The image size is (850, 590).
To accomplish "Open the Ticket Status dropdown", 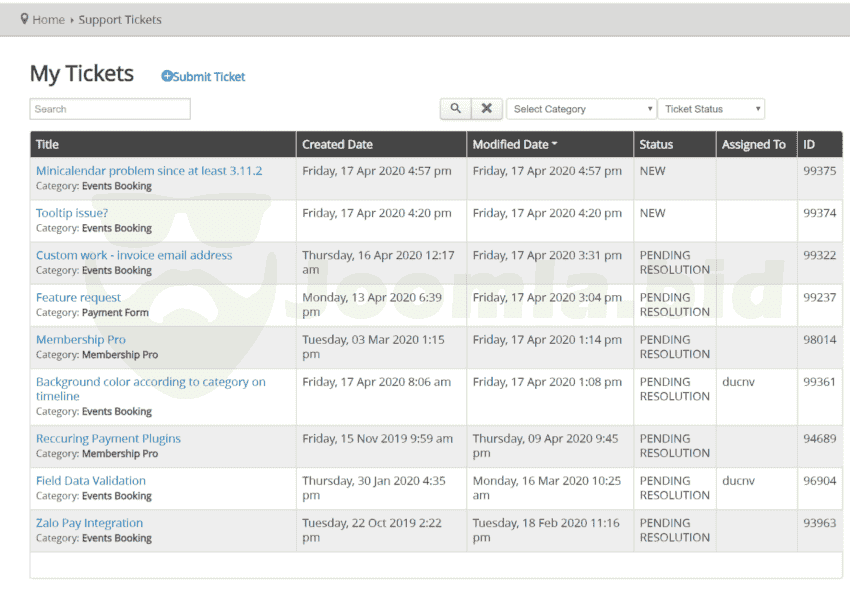I will coord(711,109).
